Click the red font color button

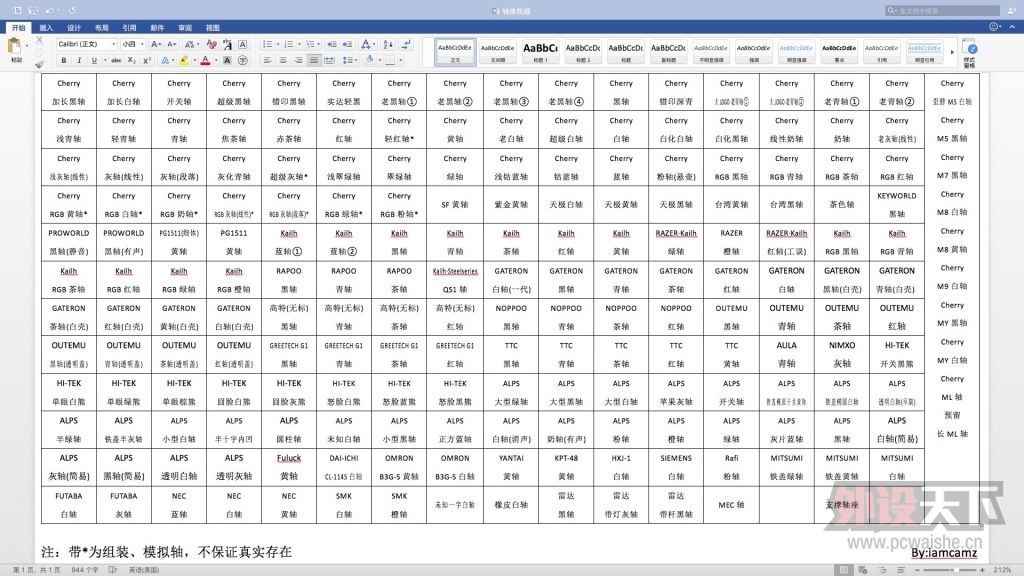pos(206,60)
